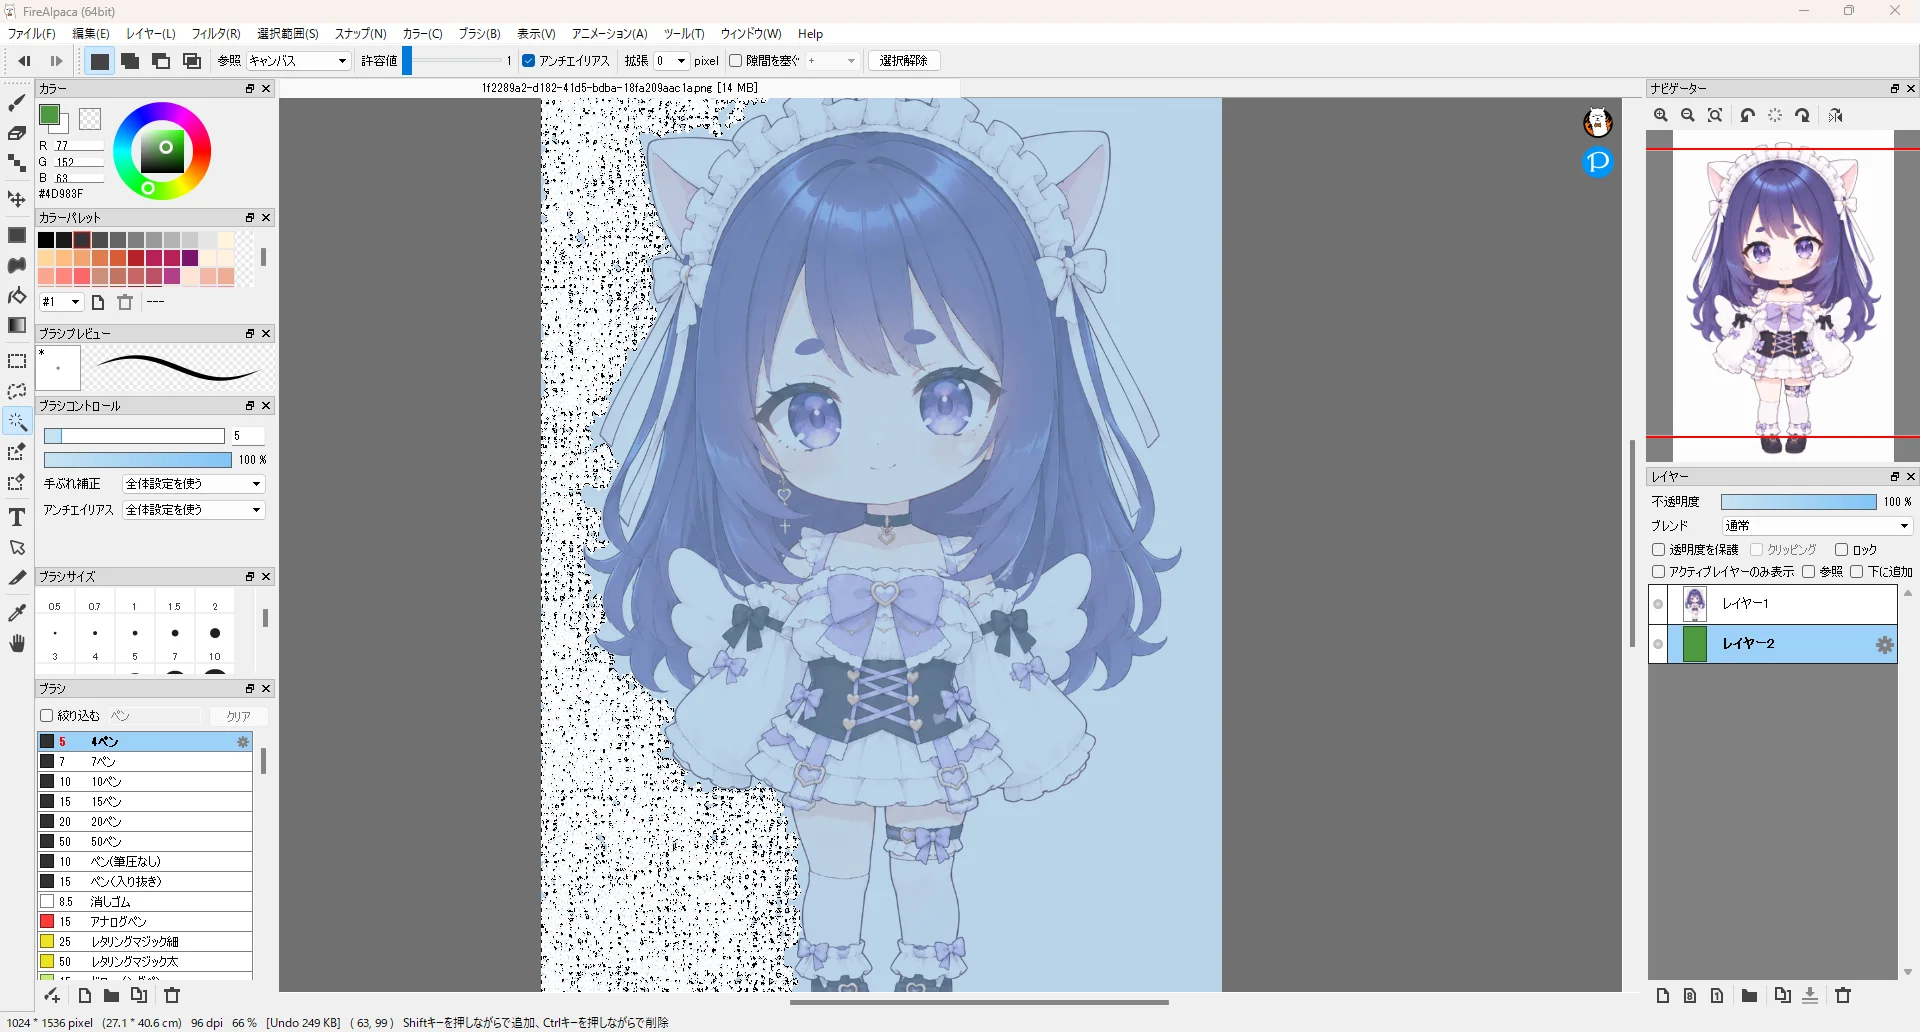
Task: Select the Brush tool in left toolbar
Action: pyautogui.click(x=17, y=103)
